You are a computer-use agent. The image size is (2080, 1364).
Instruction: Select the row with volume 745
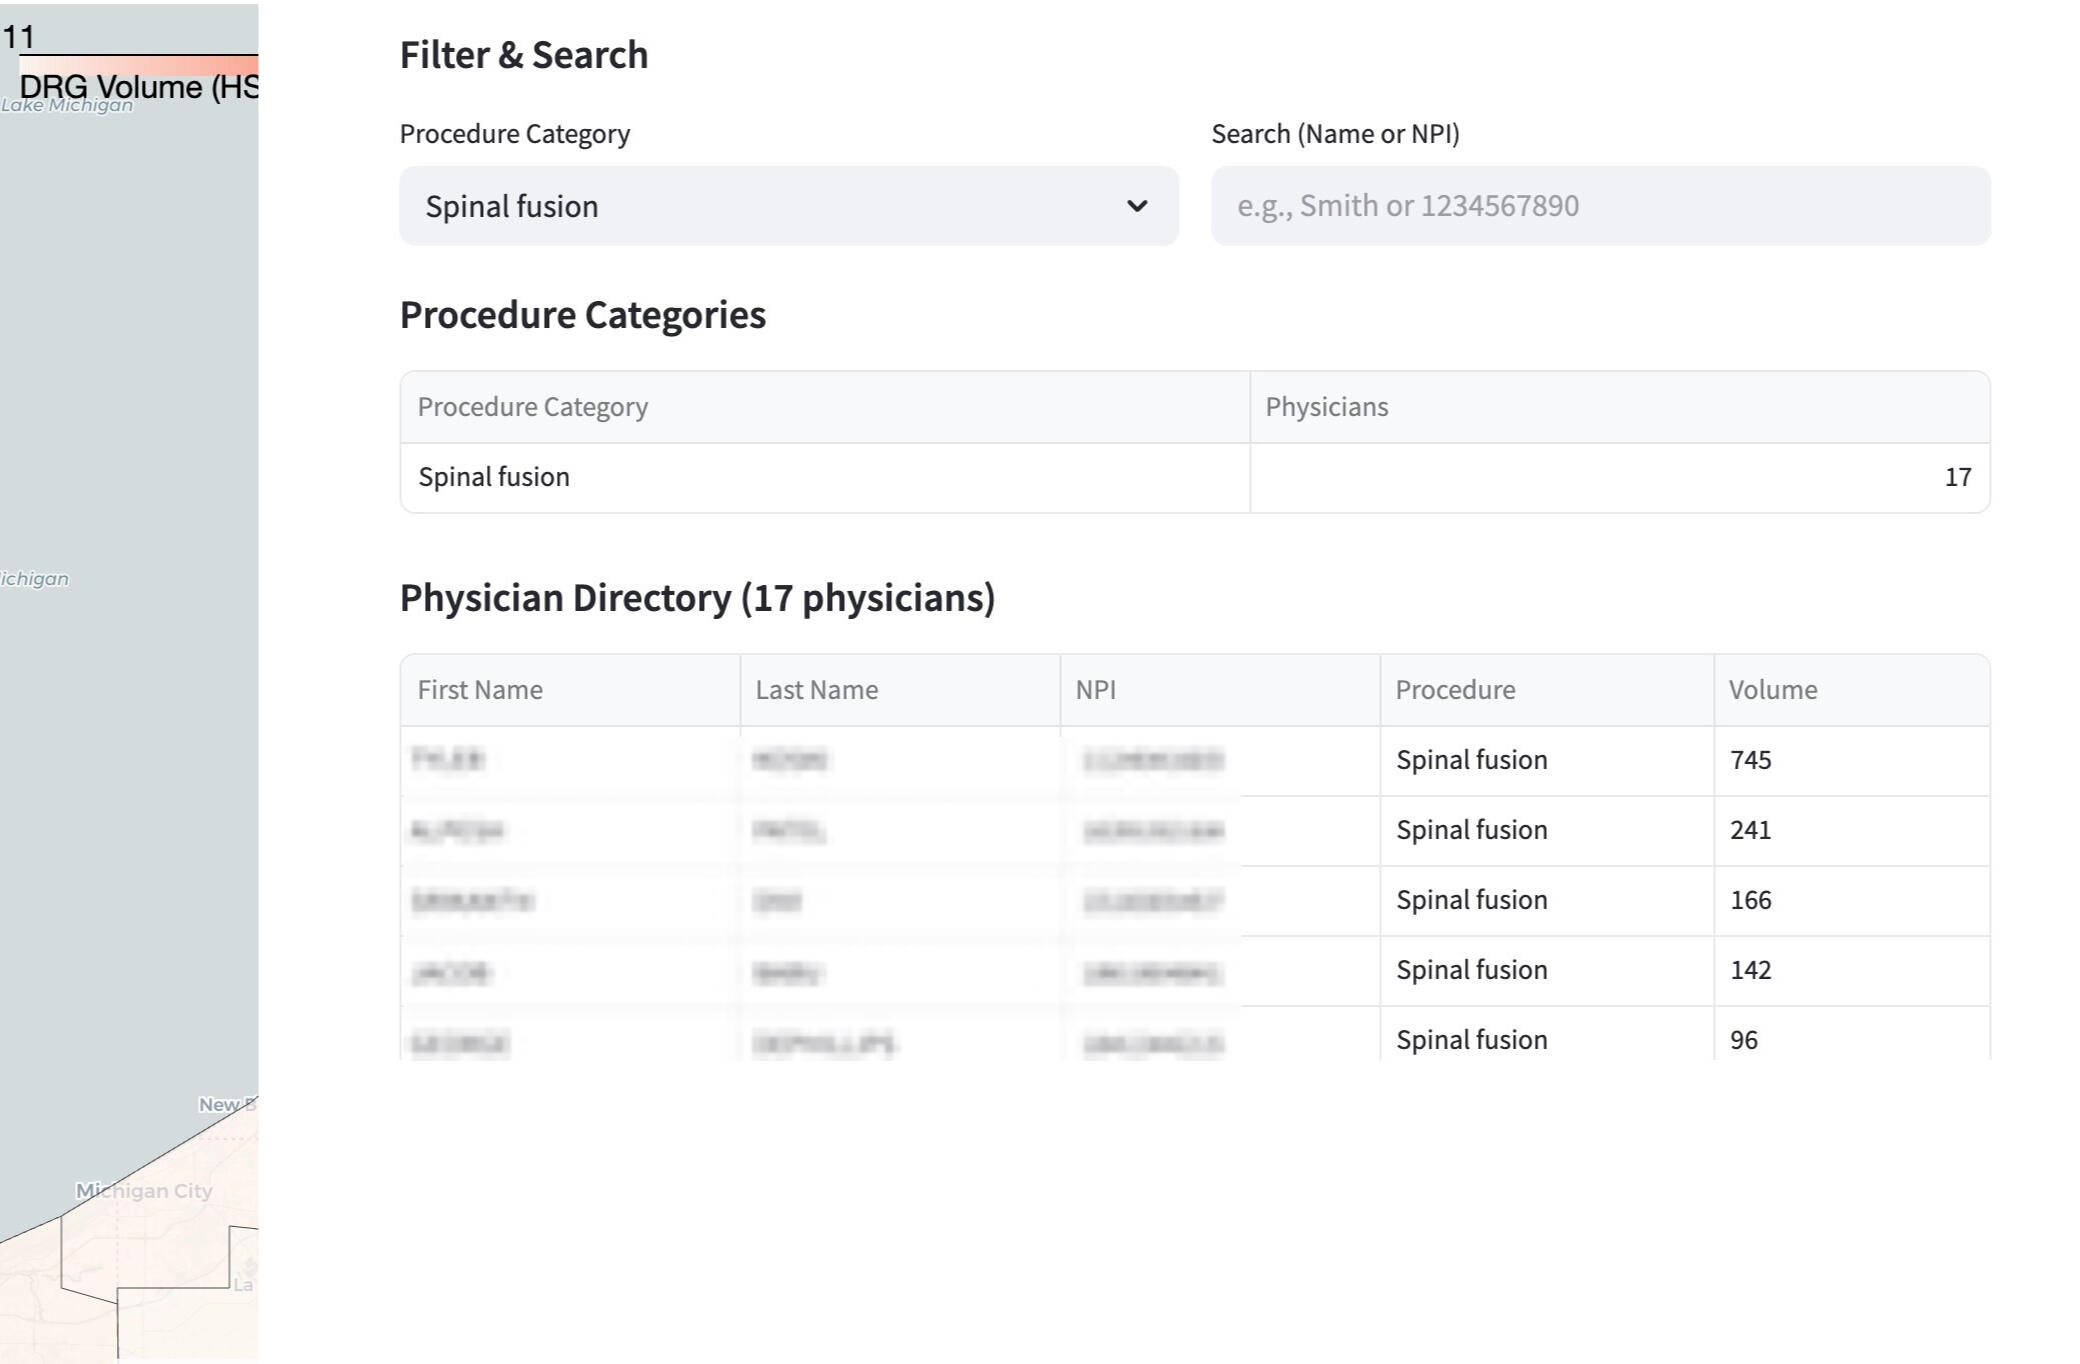[1750, 760]
